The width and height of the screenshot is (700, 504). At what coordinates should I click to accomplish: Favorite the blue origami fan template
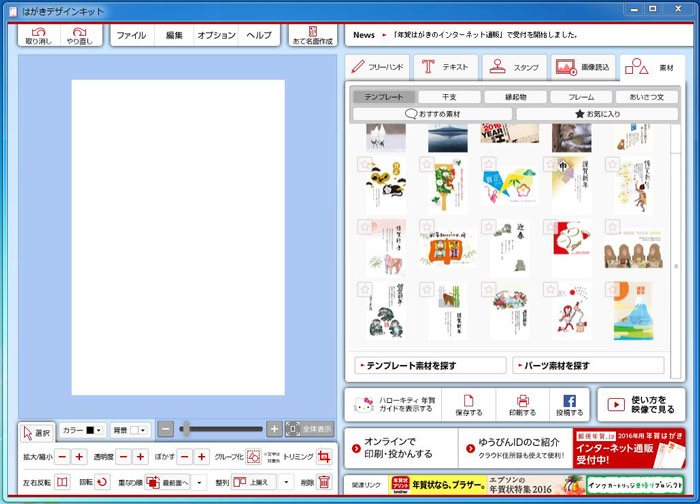(x=489, y=164)
